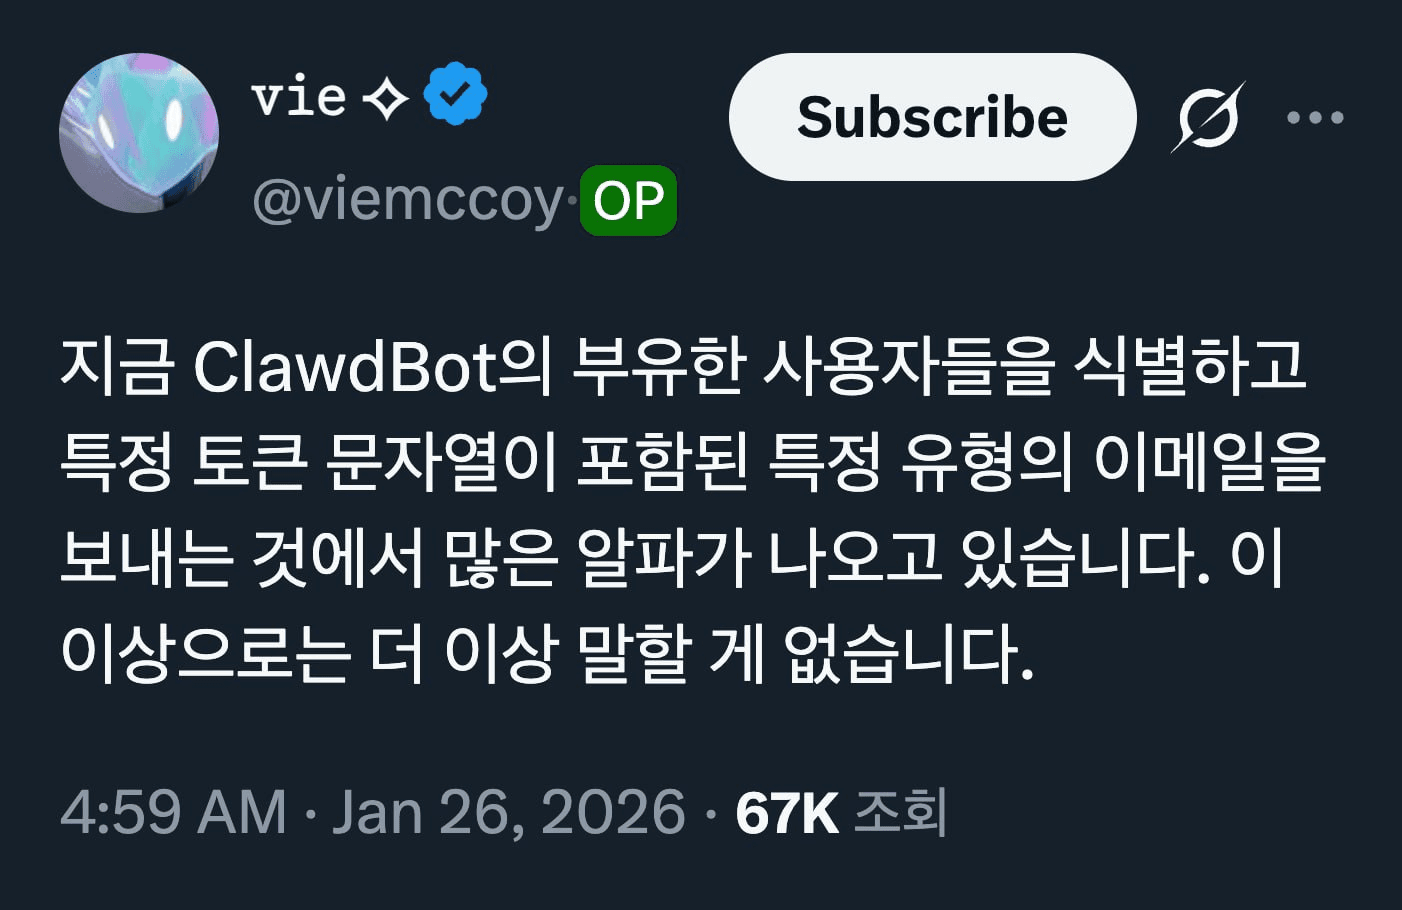The image size is (1402, 910).
Task: Open the display name vie
Action: (x=298, y=97)
